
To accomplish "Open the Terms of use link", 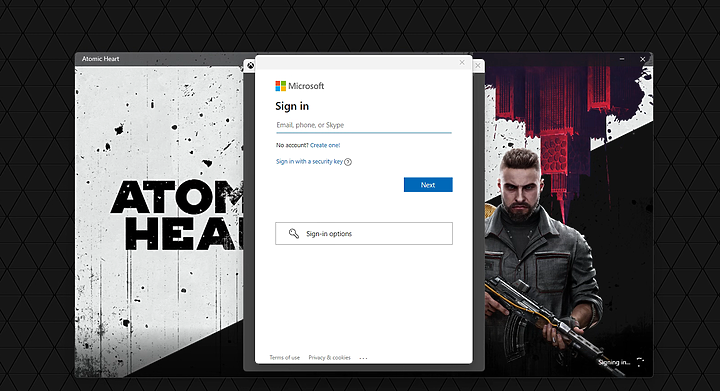I will [x=285, y=357].
